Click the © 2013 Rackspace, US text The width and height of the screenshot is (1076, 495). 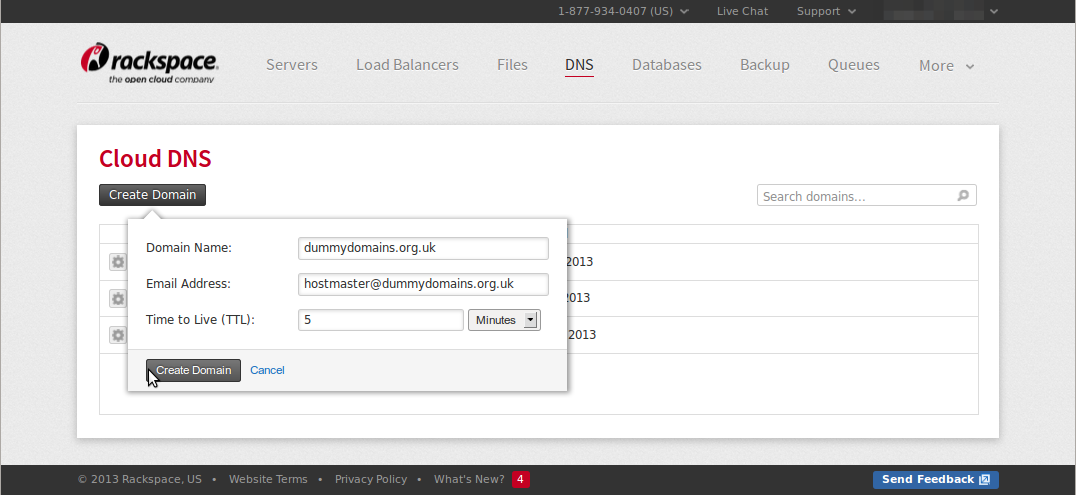pos(140,479)
